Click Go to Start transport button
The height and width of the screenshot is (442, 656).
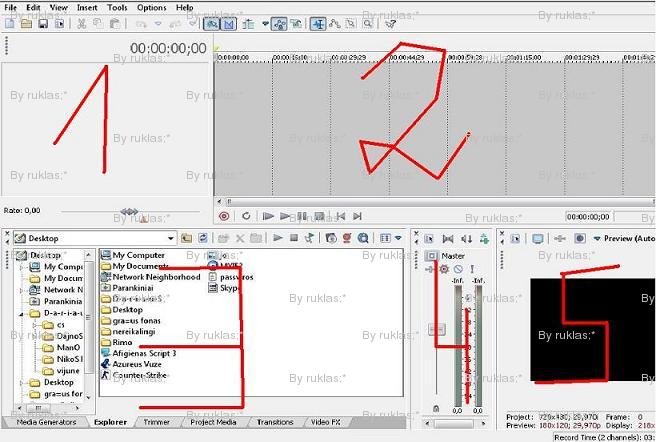click(x=341, y=216)
